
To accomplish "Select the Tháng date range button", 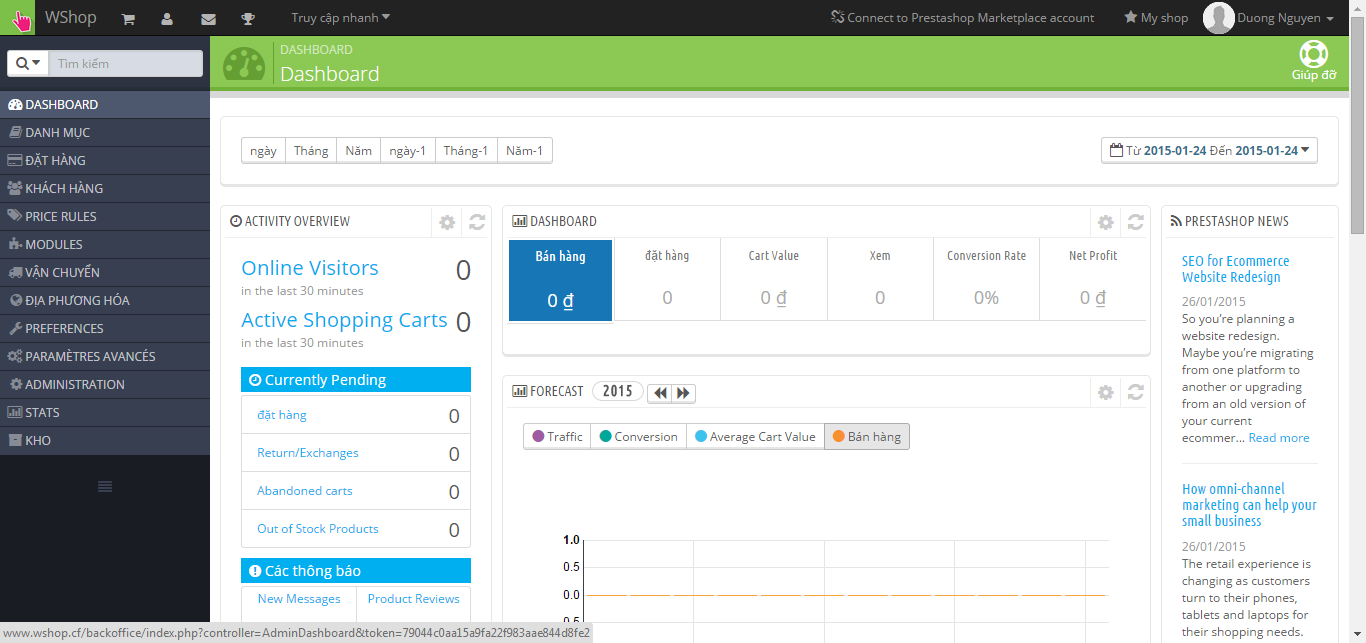I will tap(311, 151).
